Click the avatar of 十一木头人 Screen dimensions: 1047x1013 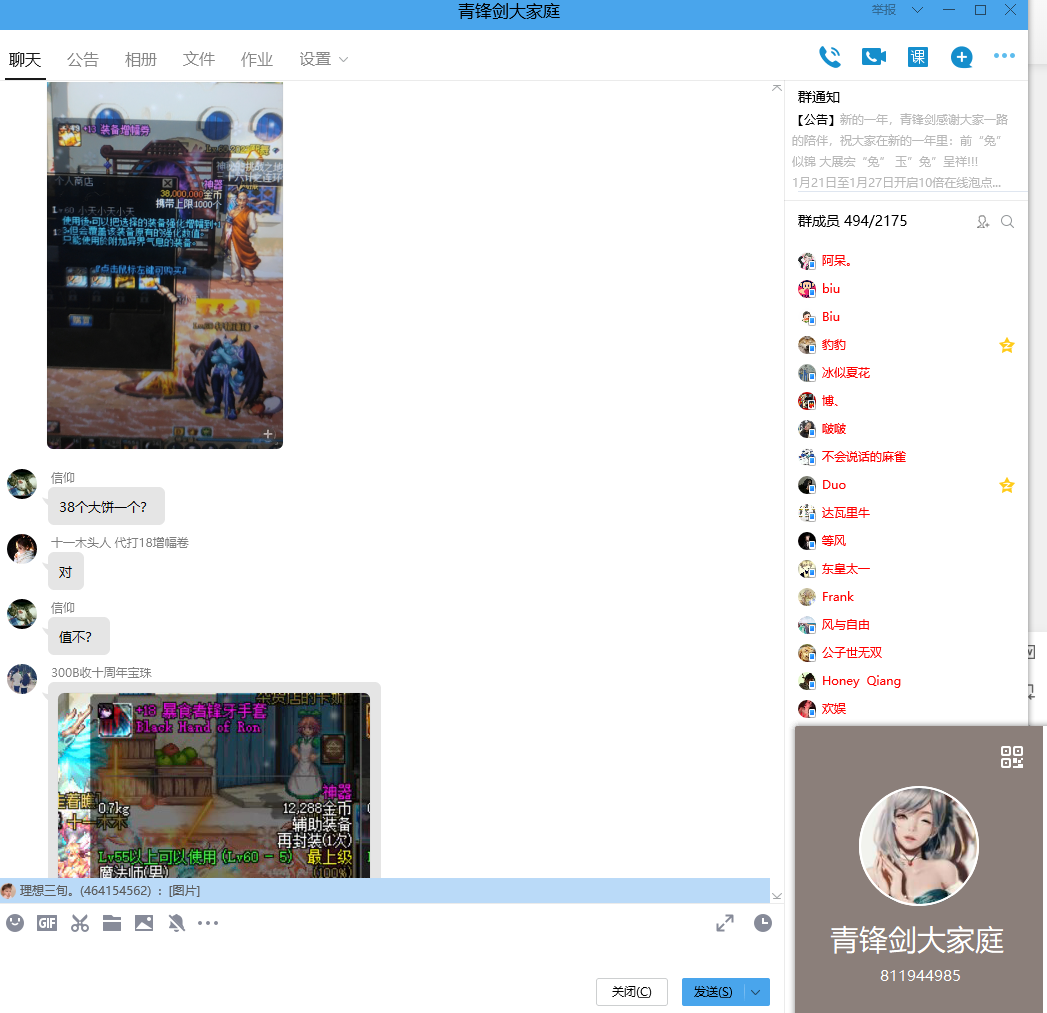click(x=22, y=549)
